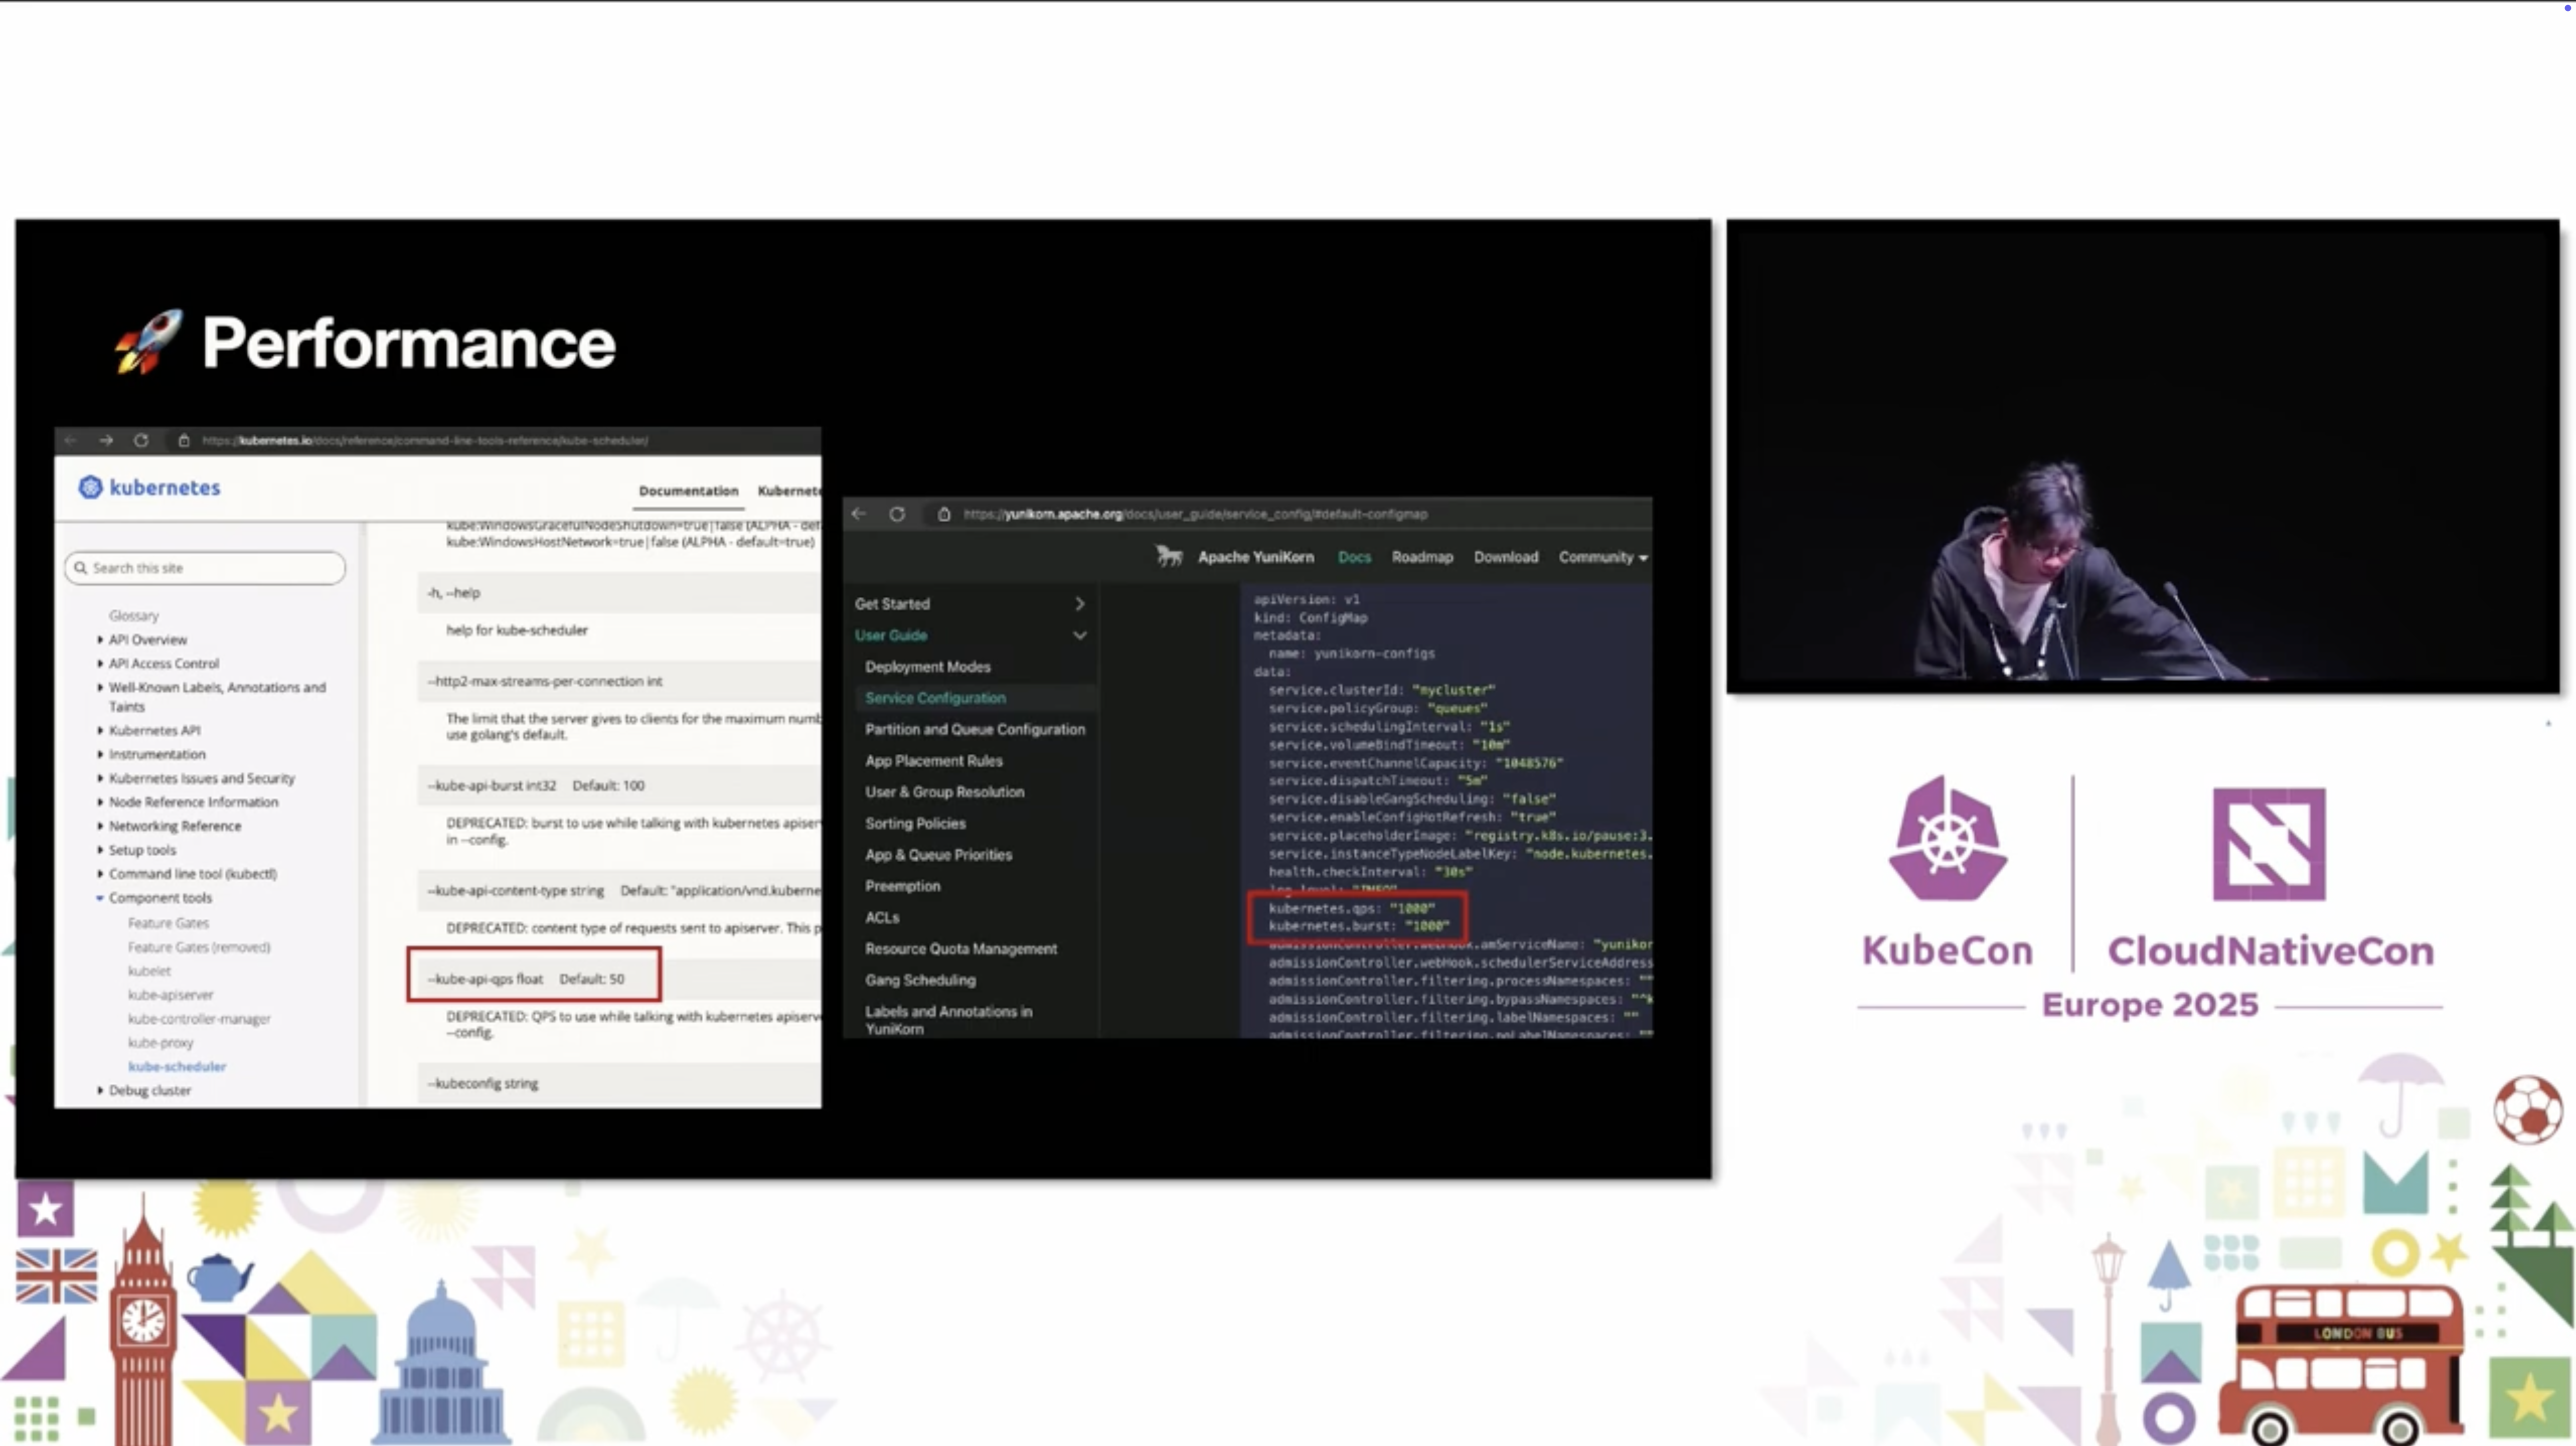Click the Download nav link
Viewport: 2576px width, 1446px height.
pos(1505,557)
